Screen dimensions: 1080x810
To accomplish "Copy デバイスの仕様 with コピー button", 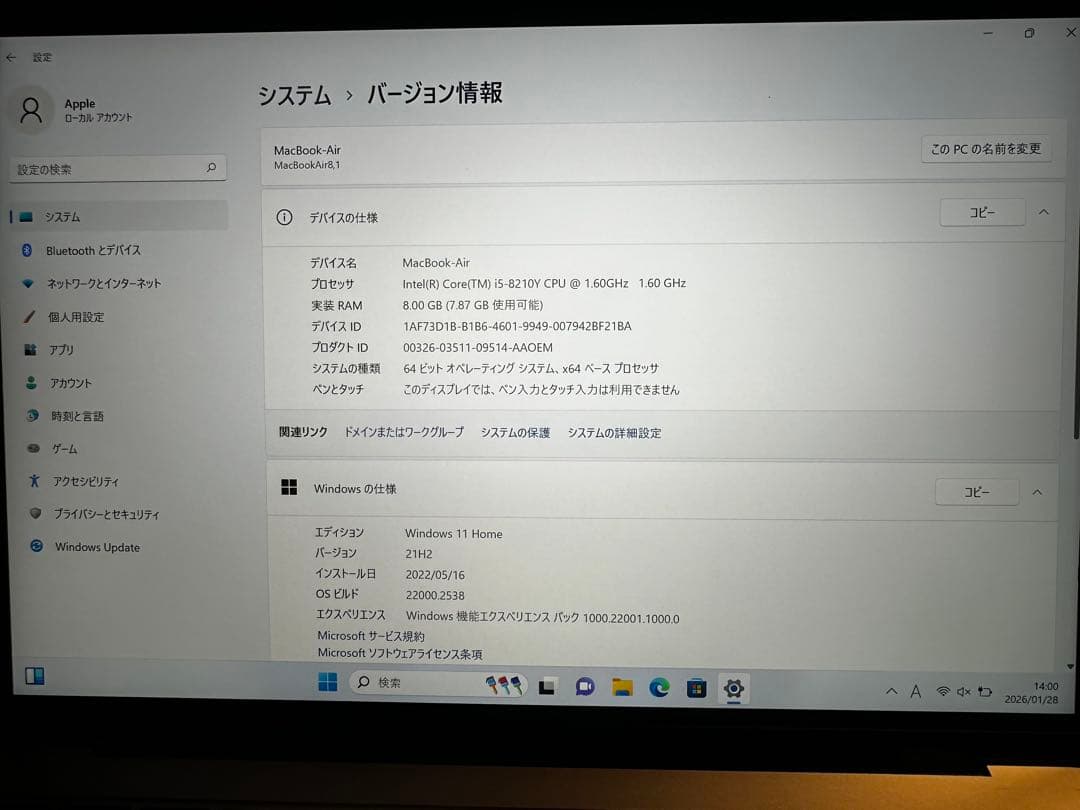I will tap(982, 213).
